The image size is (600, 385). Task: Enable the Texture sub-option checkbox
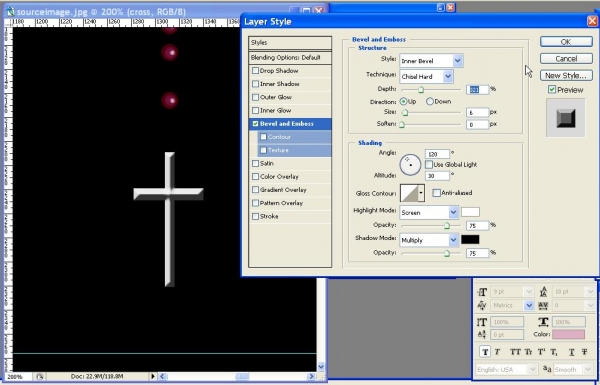[263, 150]
